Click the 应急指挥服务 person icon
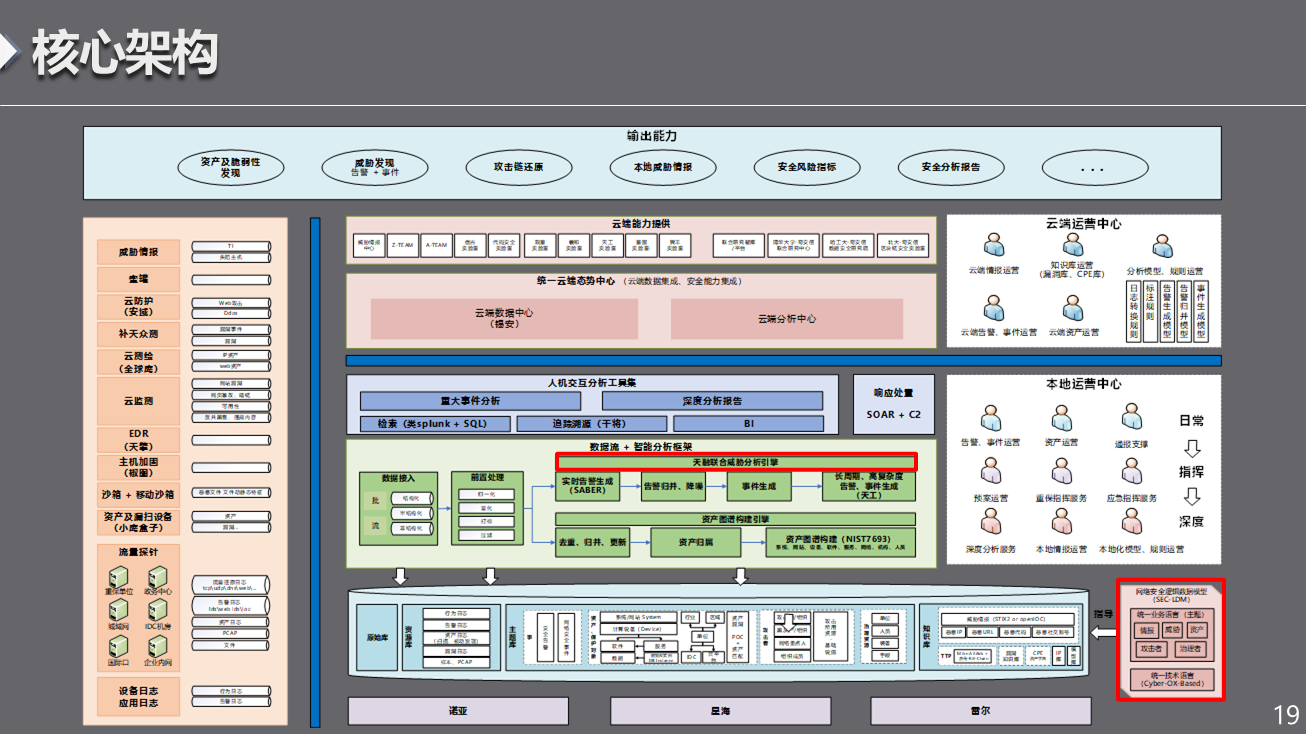Screen dimensions: 1306x734 coord(1132,472)
